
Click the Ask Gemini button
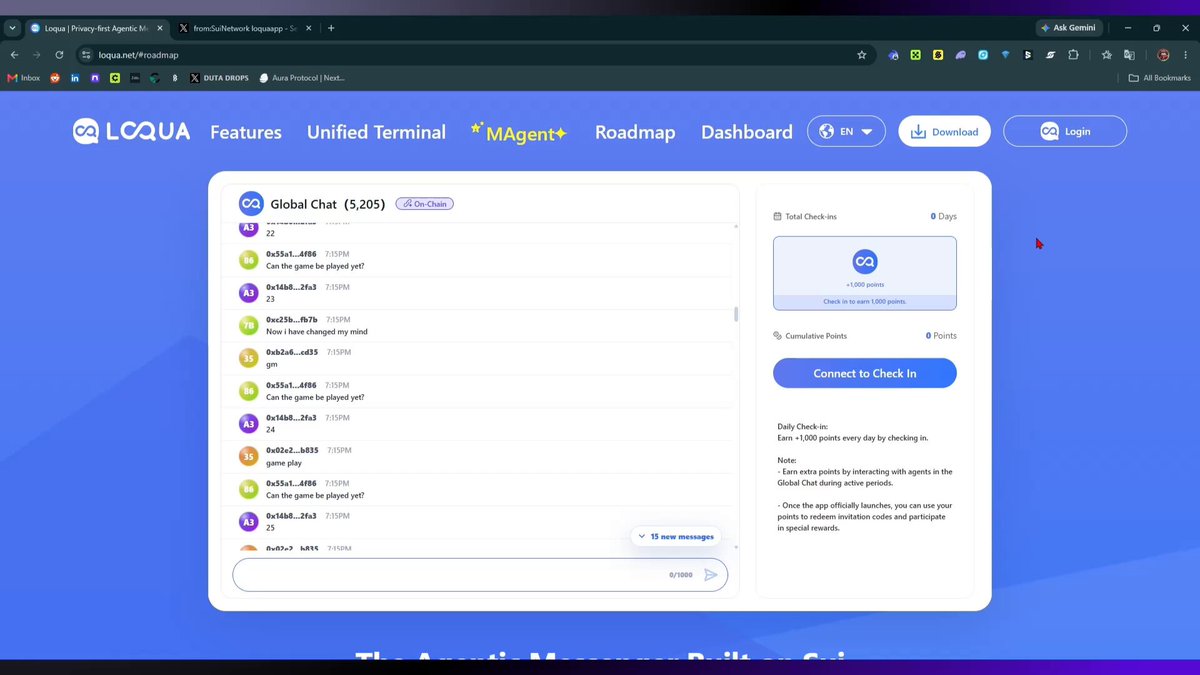pyautogui.click(x=1069, y=28)
